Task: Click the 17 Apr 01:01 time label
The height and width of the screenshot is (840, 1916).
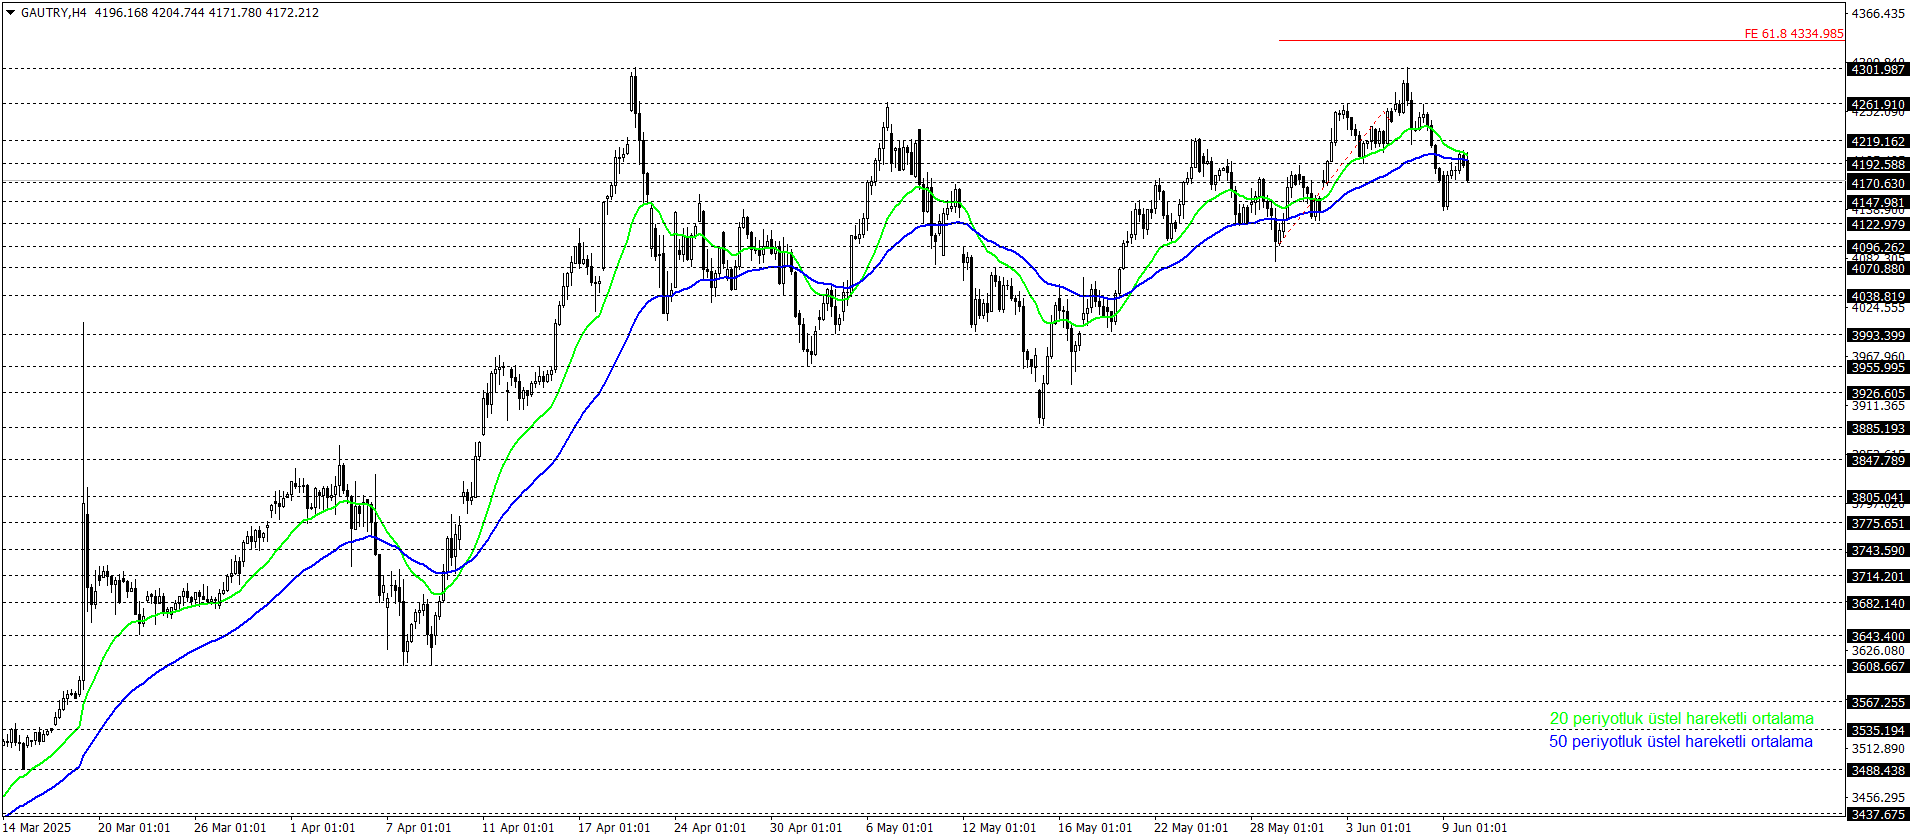Action: click(x=614, y=828)
